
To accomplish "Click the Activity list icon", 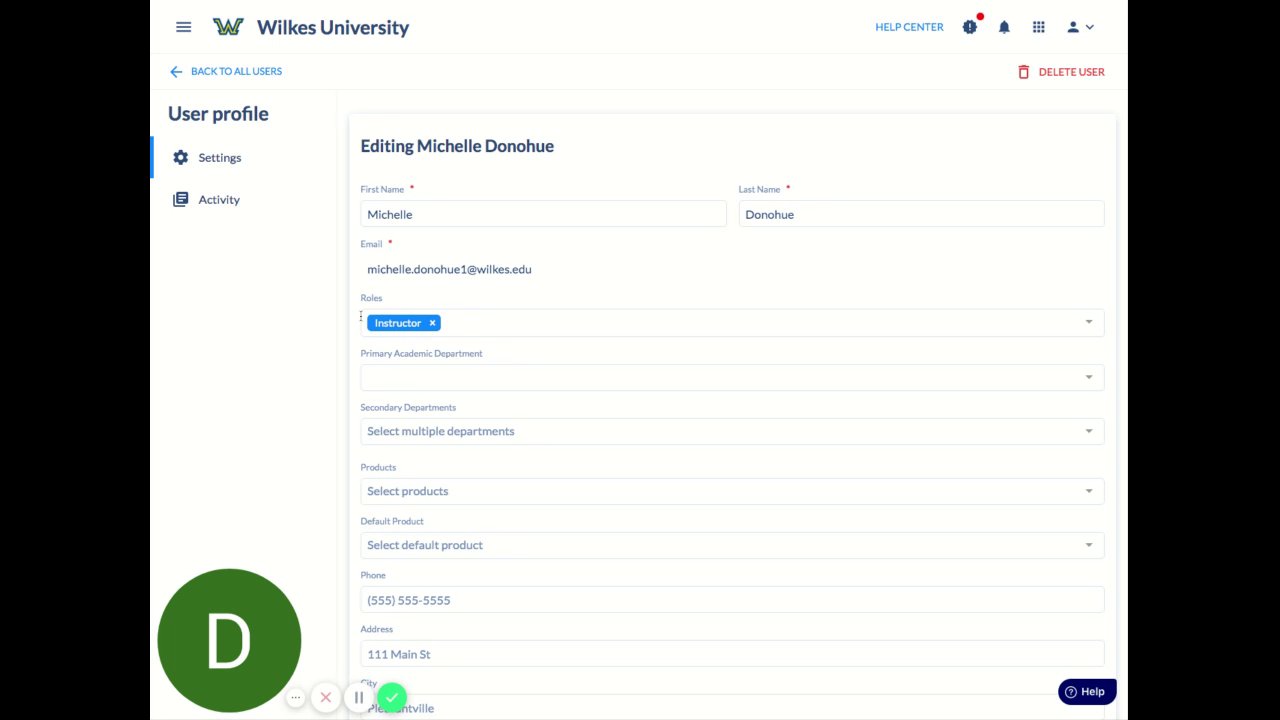I will tap(180, 199).
